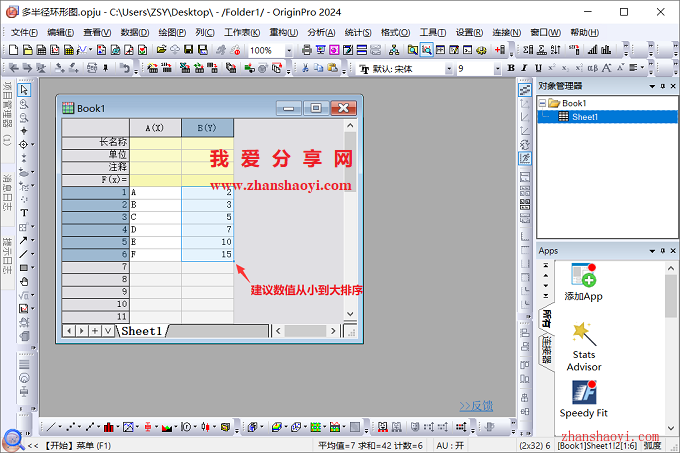This screenshot has width=680, height=453.
Task: Select the Pointer tool in Tools toolbar
Action: 24,90
